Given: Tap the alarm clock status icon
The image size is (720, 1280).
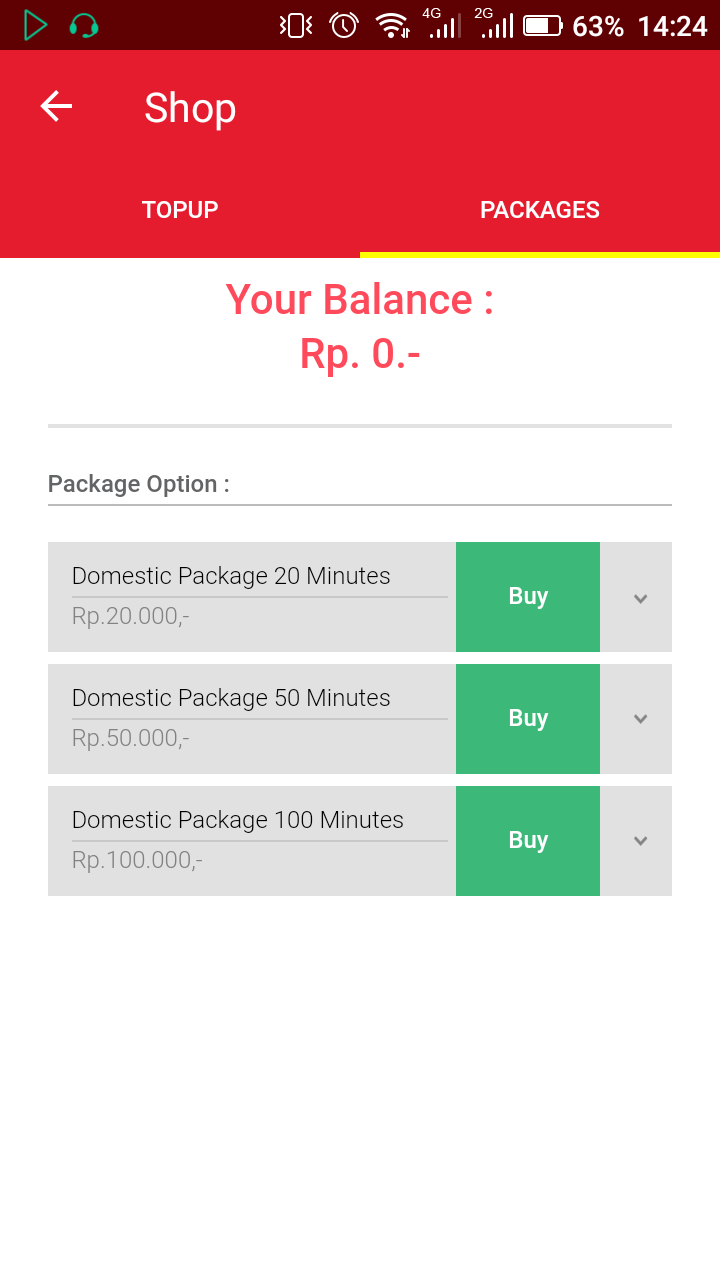Looking at the screenshot, I should pos(344,25).
